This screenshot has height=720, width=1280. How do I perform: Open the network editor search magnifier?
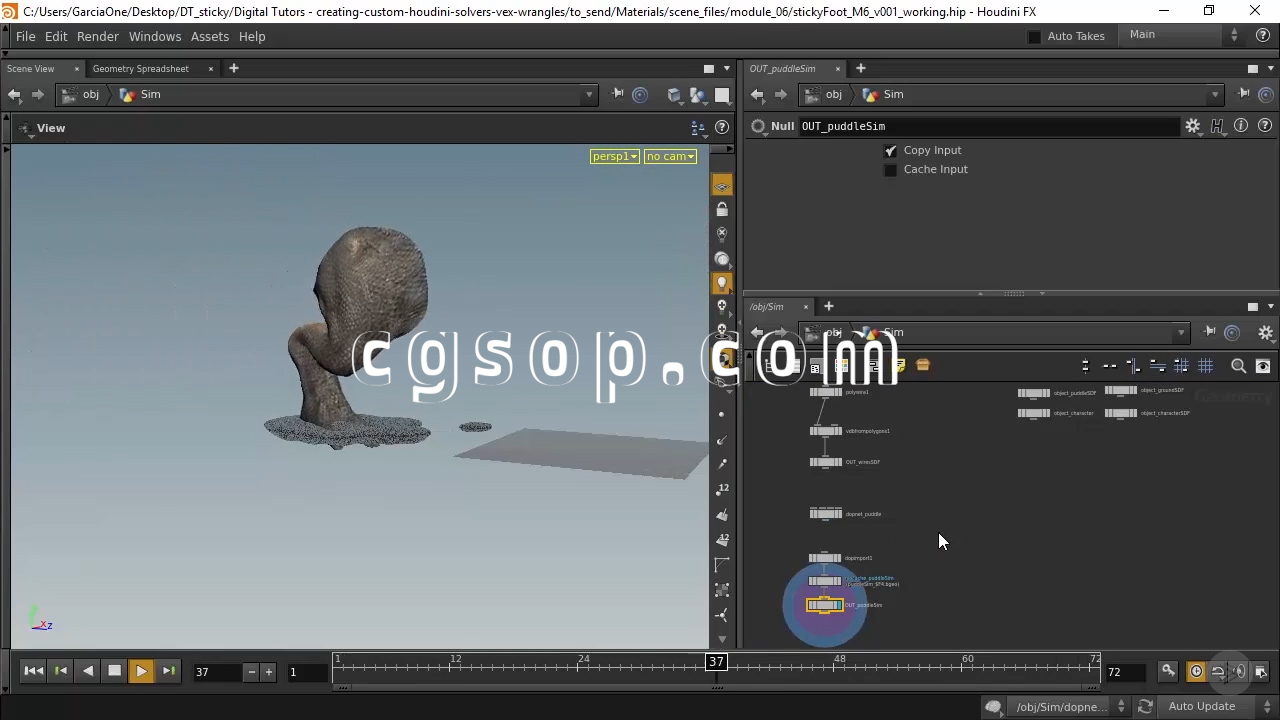pyautogui.click(x=1238, y=366)
